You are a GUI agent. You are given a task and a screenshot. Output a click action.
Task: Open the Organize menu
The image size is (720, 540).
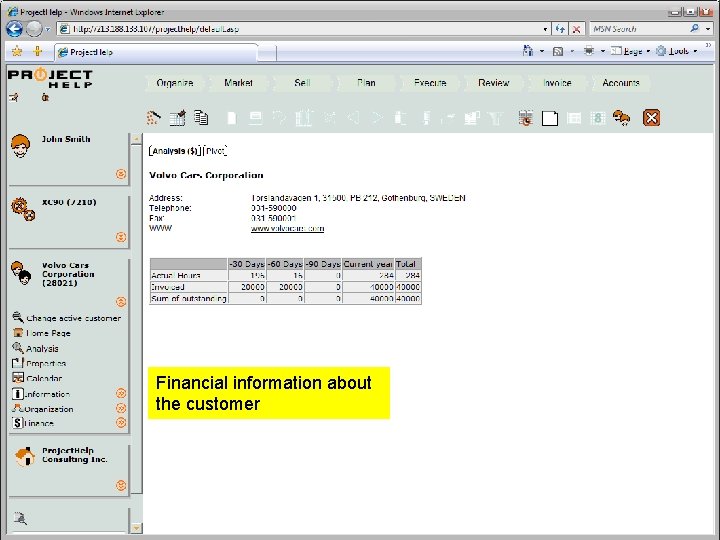(174, 83)
